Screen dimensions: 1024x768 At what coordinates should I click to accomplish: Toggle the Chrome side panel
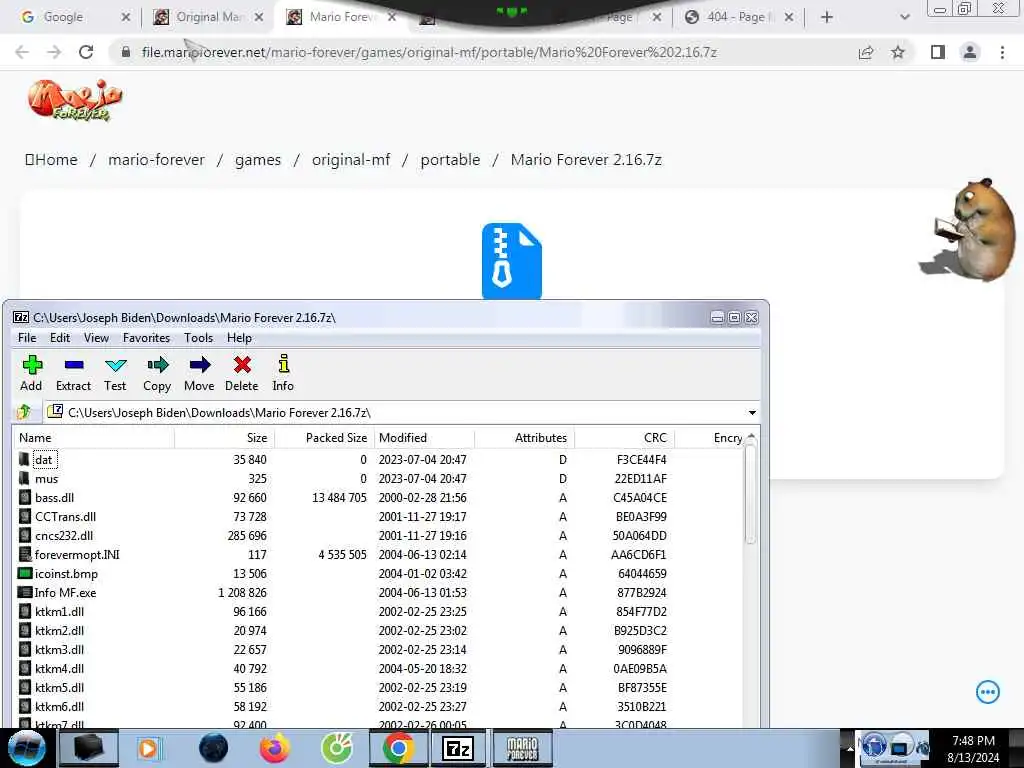[x=938, y=52]
